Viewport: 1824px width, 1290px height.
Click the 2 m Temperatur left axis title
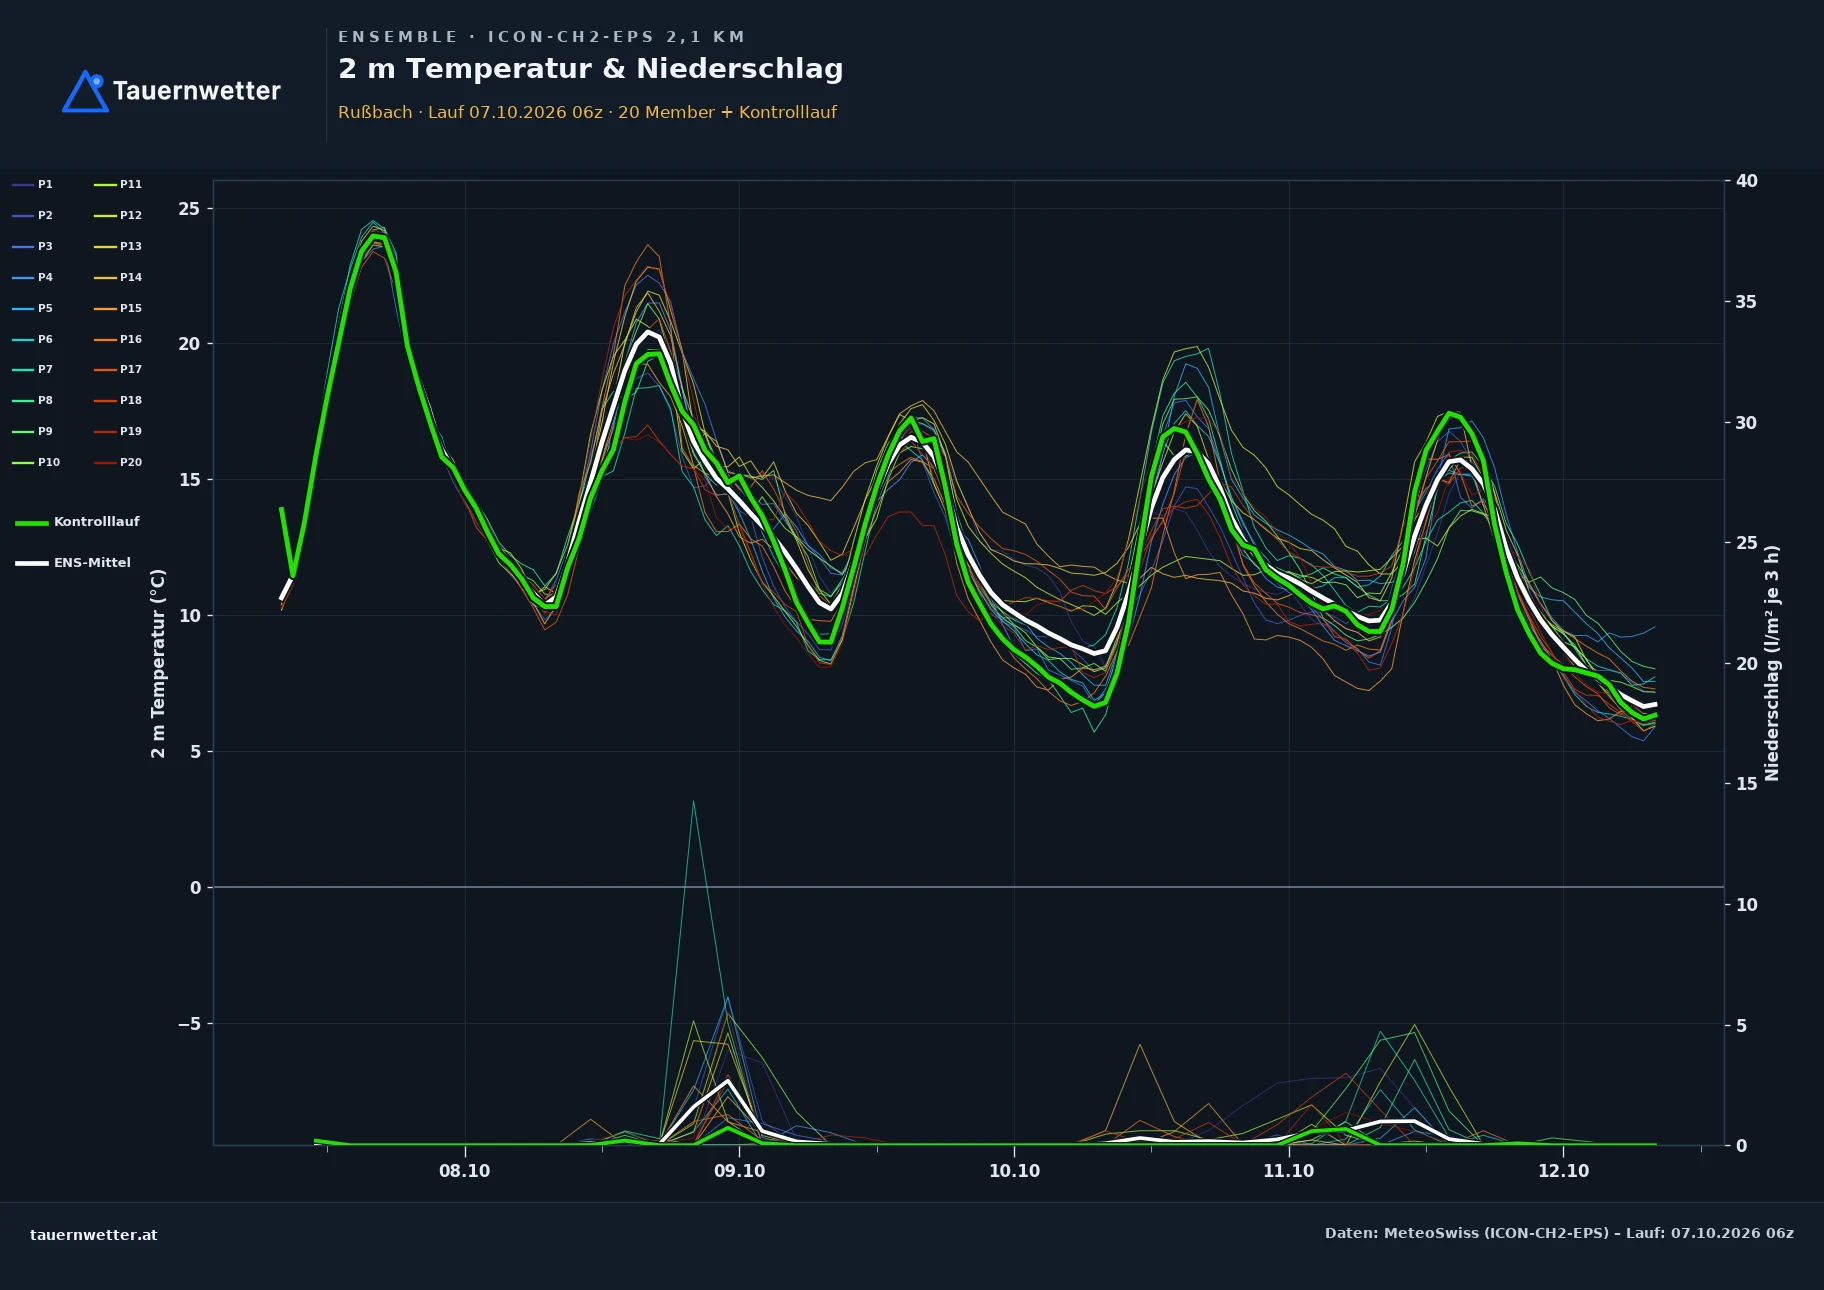158,663
